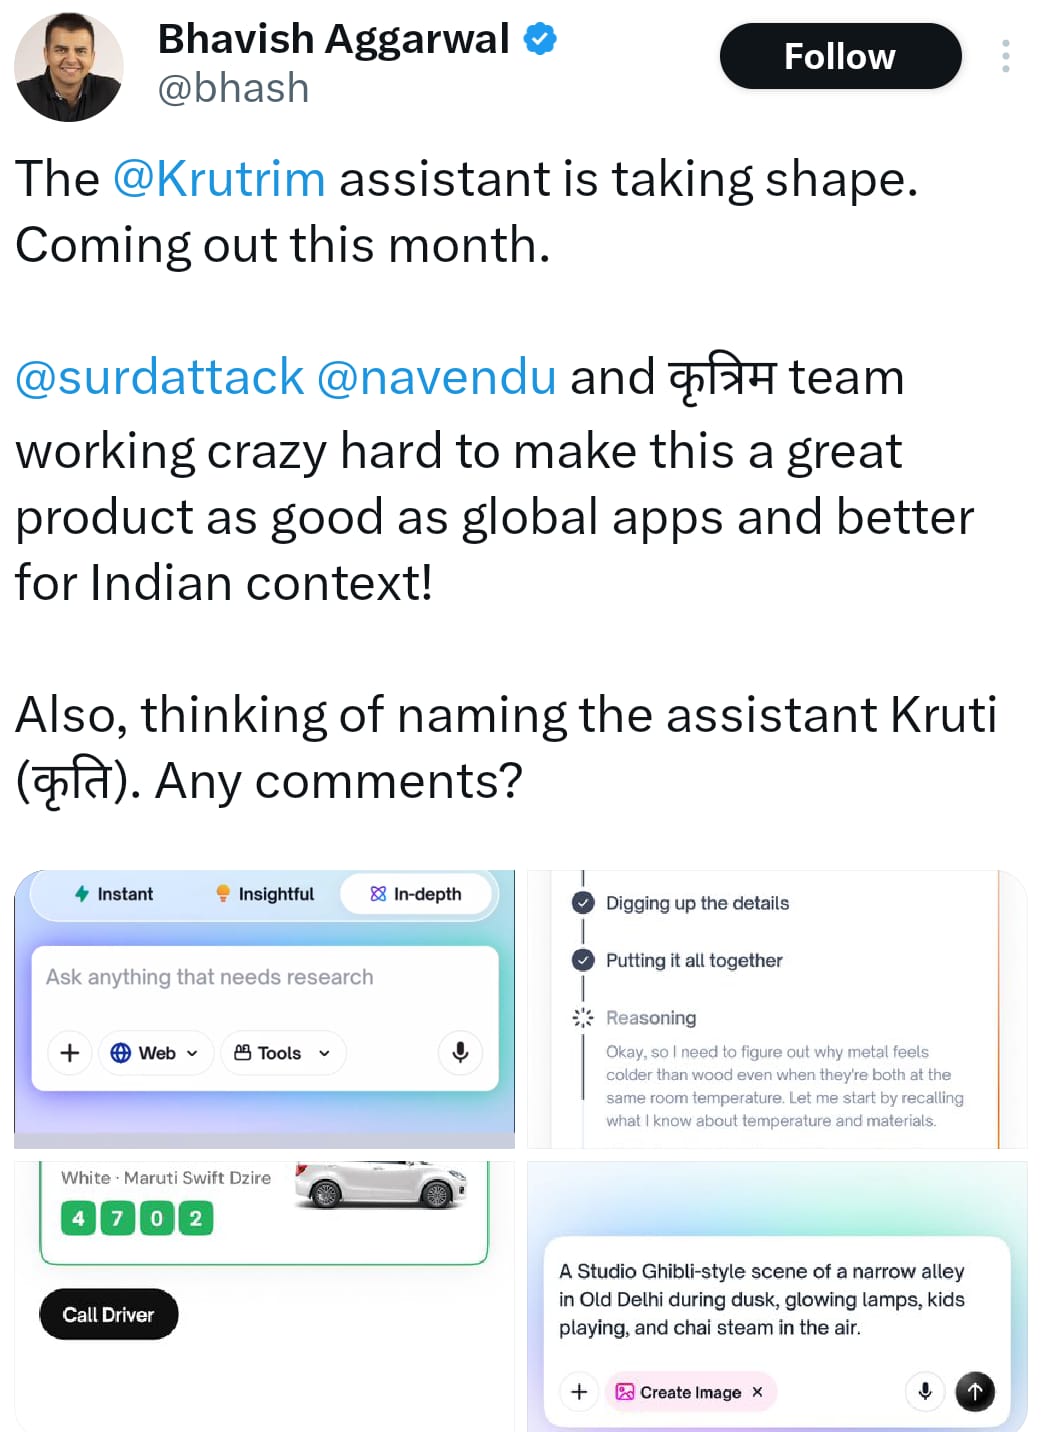Click the blue verified badge
Image resolution: width=1060 pixels, height=1432 pixels.
[x=541, y=40]
